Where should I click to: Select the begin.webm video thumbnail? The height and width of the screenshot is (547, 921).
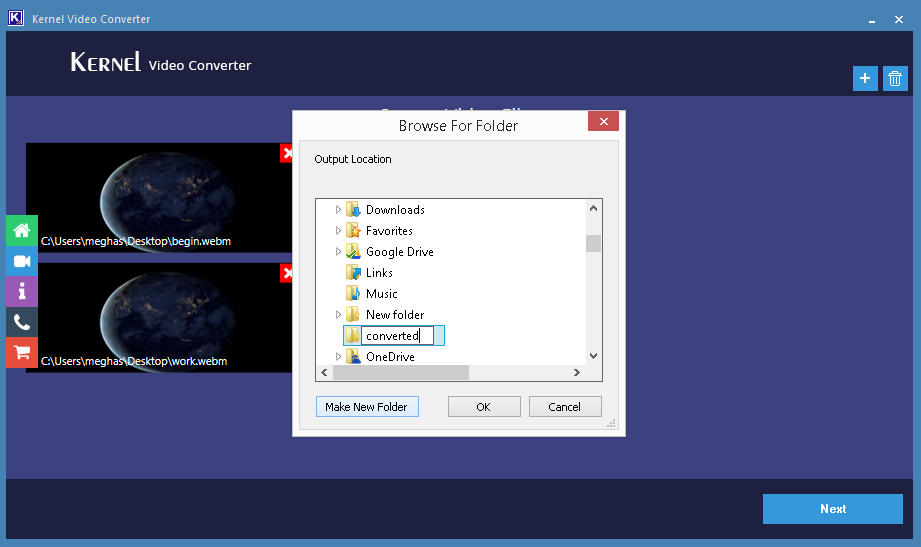click(159, 198)
